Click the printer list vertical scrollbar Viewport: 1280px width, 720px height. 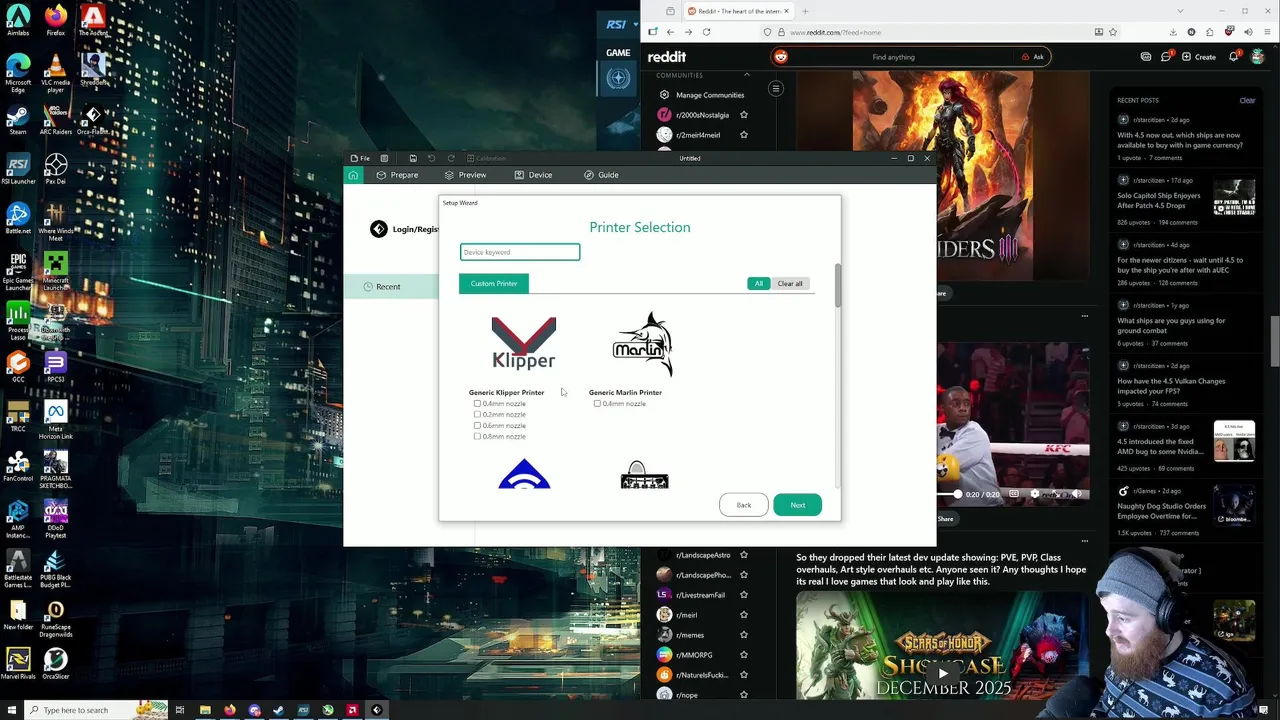(x=838, y=287)
